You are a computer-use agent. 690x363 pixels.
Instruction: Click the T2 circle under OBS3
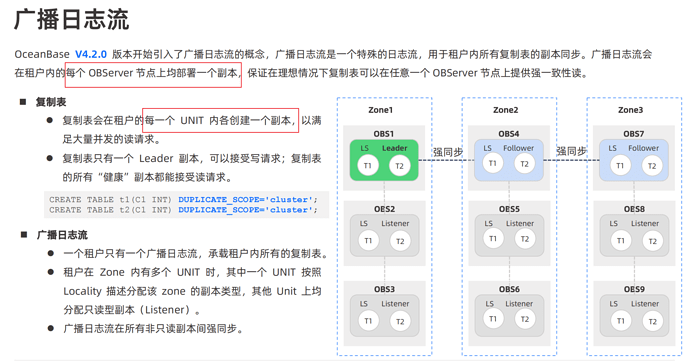point(400,321)
